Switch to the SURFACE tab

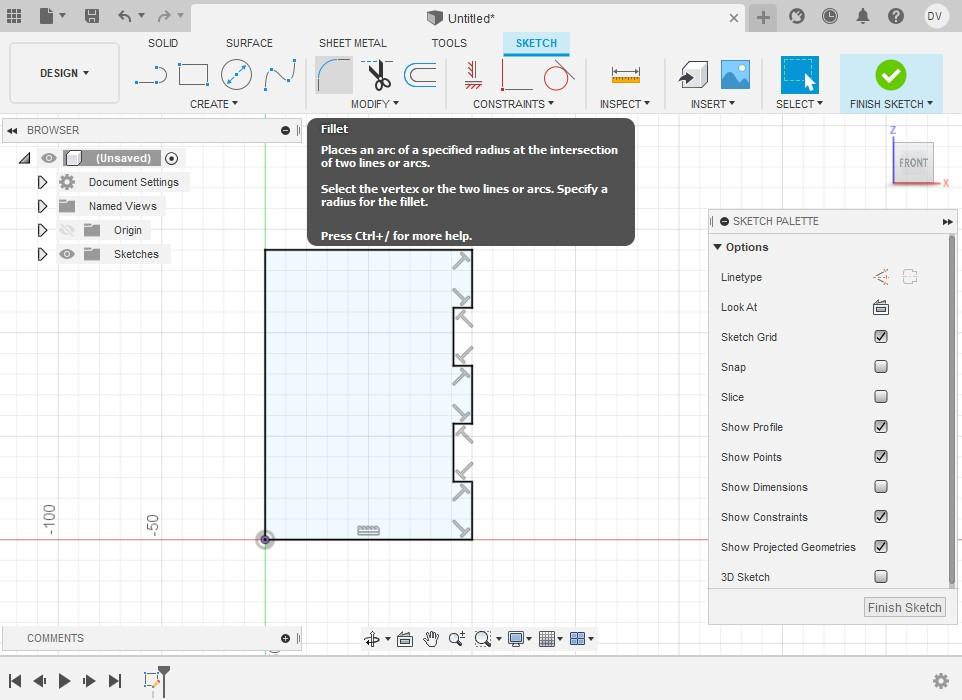coord(249,43)
